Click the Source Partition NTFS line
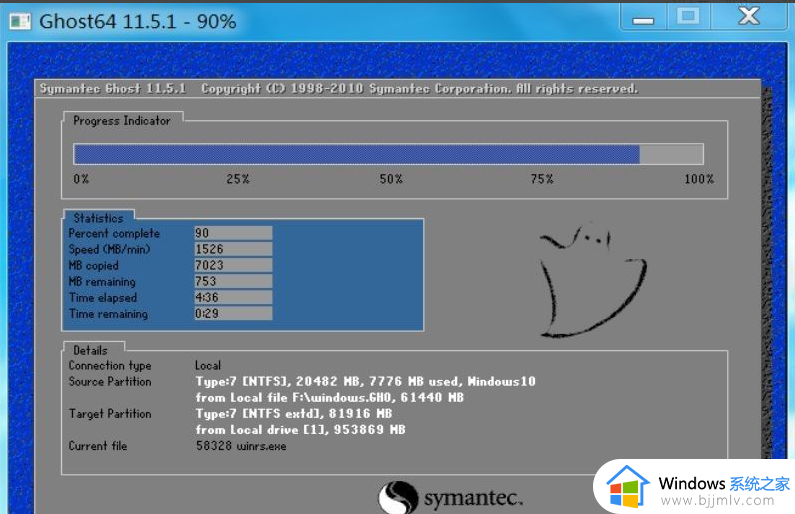This screenshot has height=514, width=795. pyautogui.click(x=366, y=381)
